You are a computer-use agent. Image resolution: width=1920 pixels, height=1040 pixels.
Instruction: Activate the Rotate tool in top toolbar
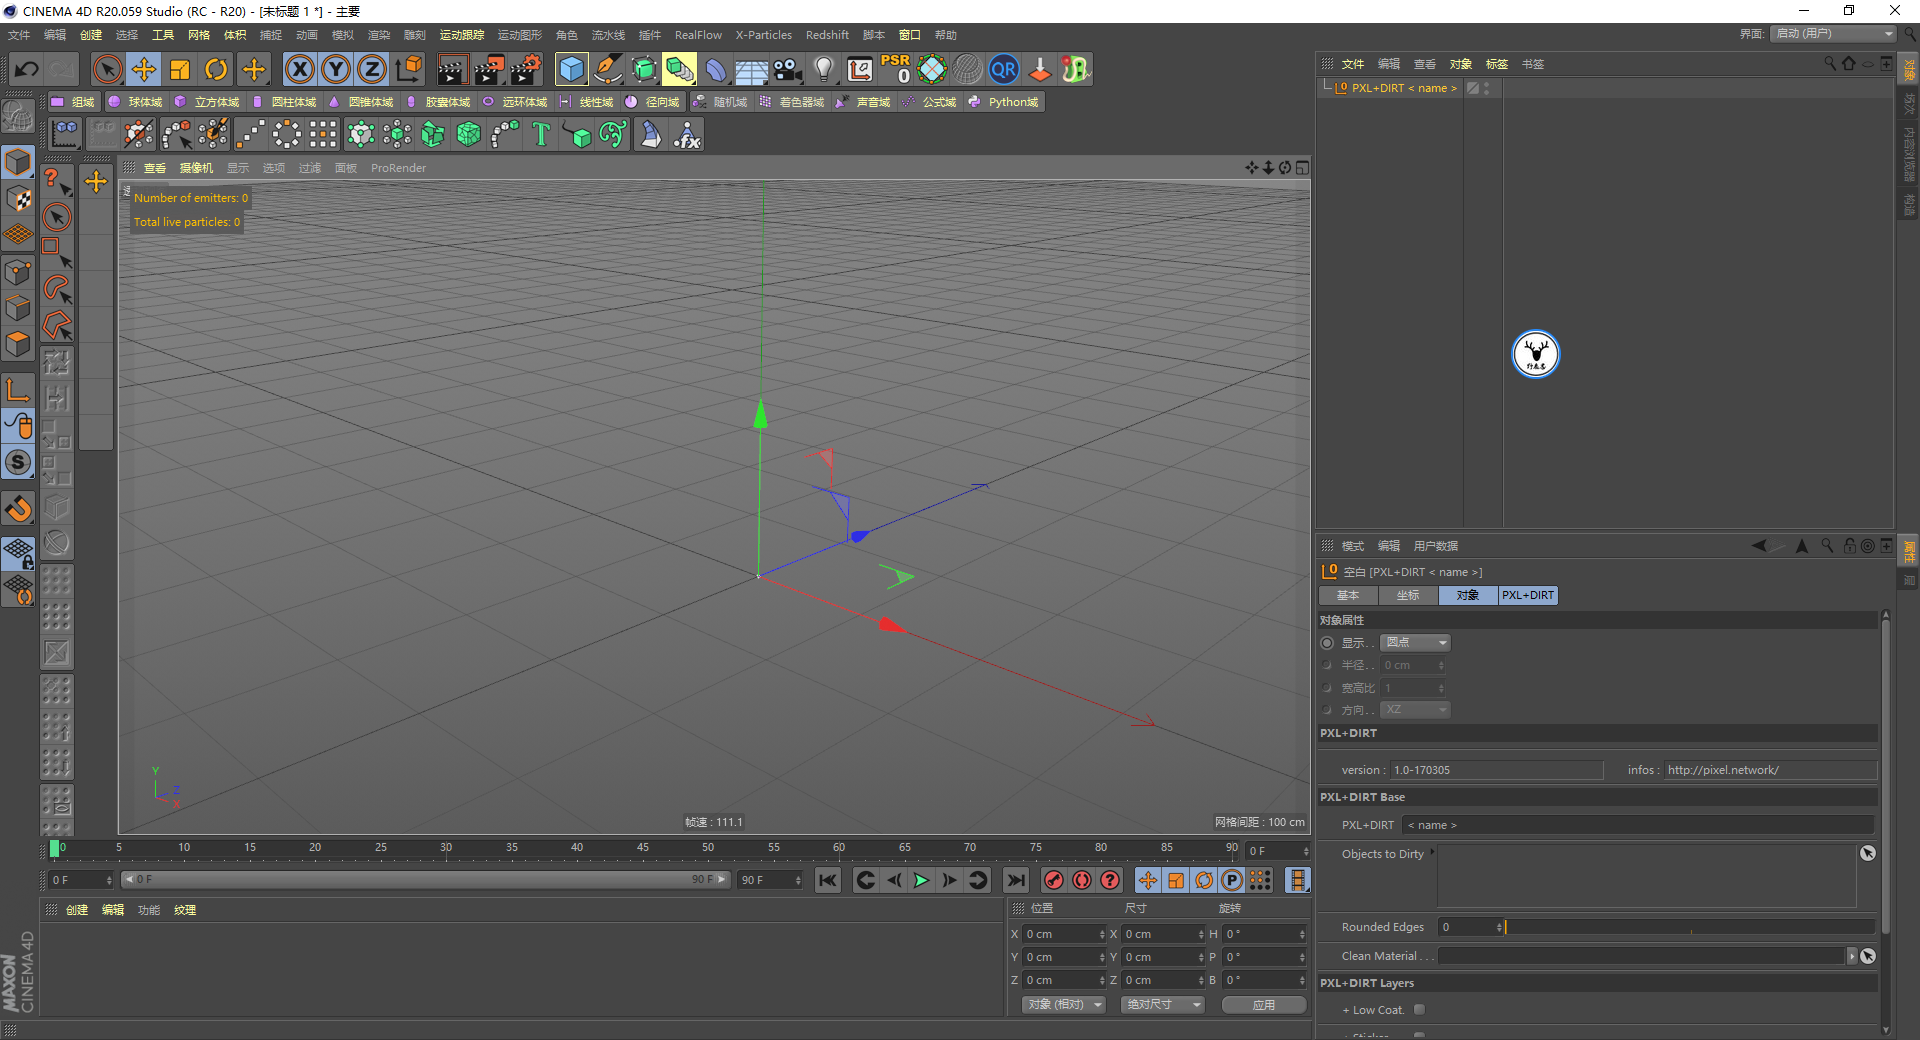click(x=216, y=69)
